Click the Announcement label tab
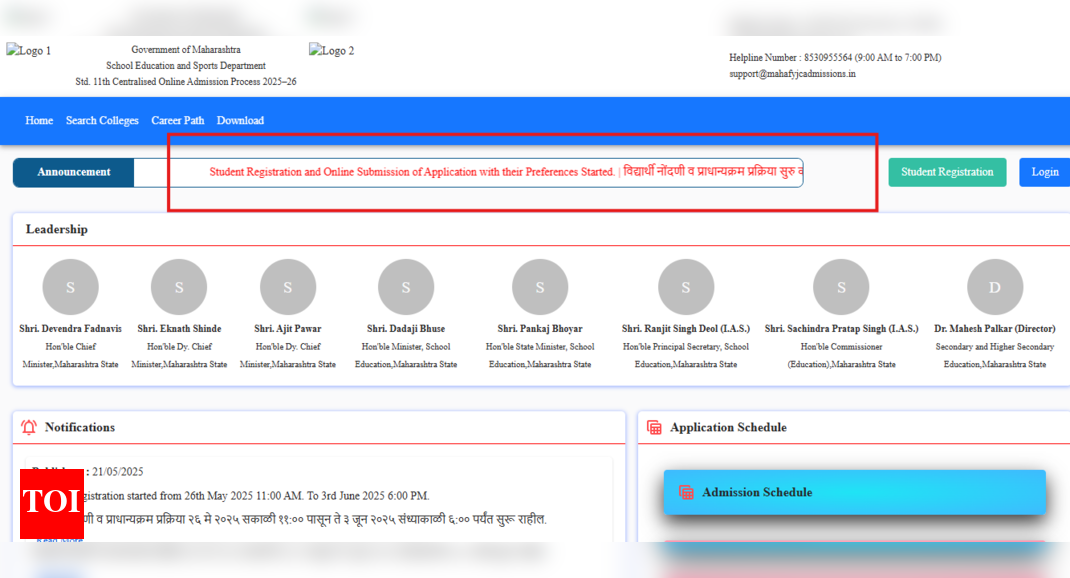The image size is (1070, 578). coord(74,172)
